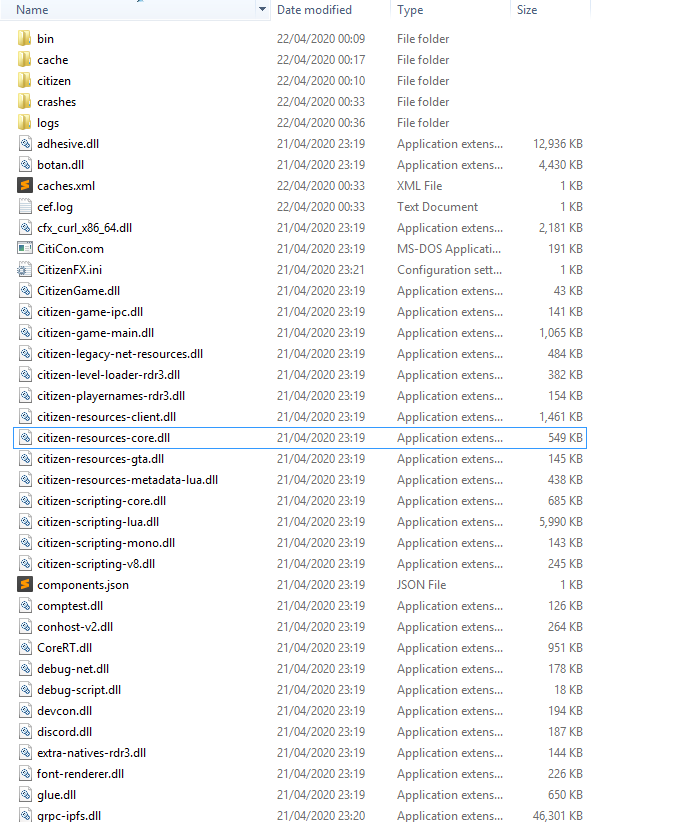682x824 pixels.
Task: Click the 21/04/2020 23:21 date cell
Action: (x=321, y=270)
